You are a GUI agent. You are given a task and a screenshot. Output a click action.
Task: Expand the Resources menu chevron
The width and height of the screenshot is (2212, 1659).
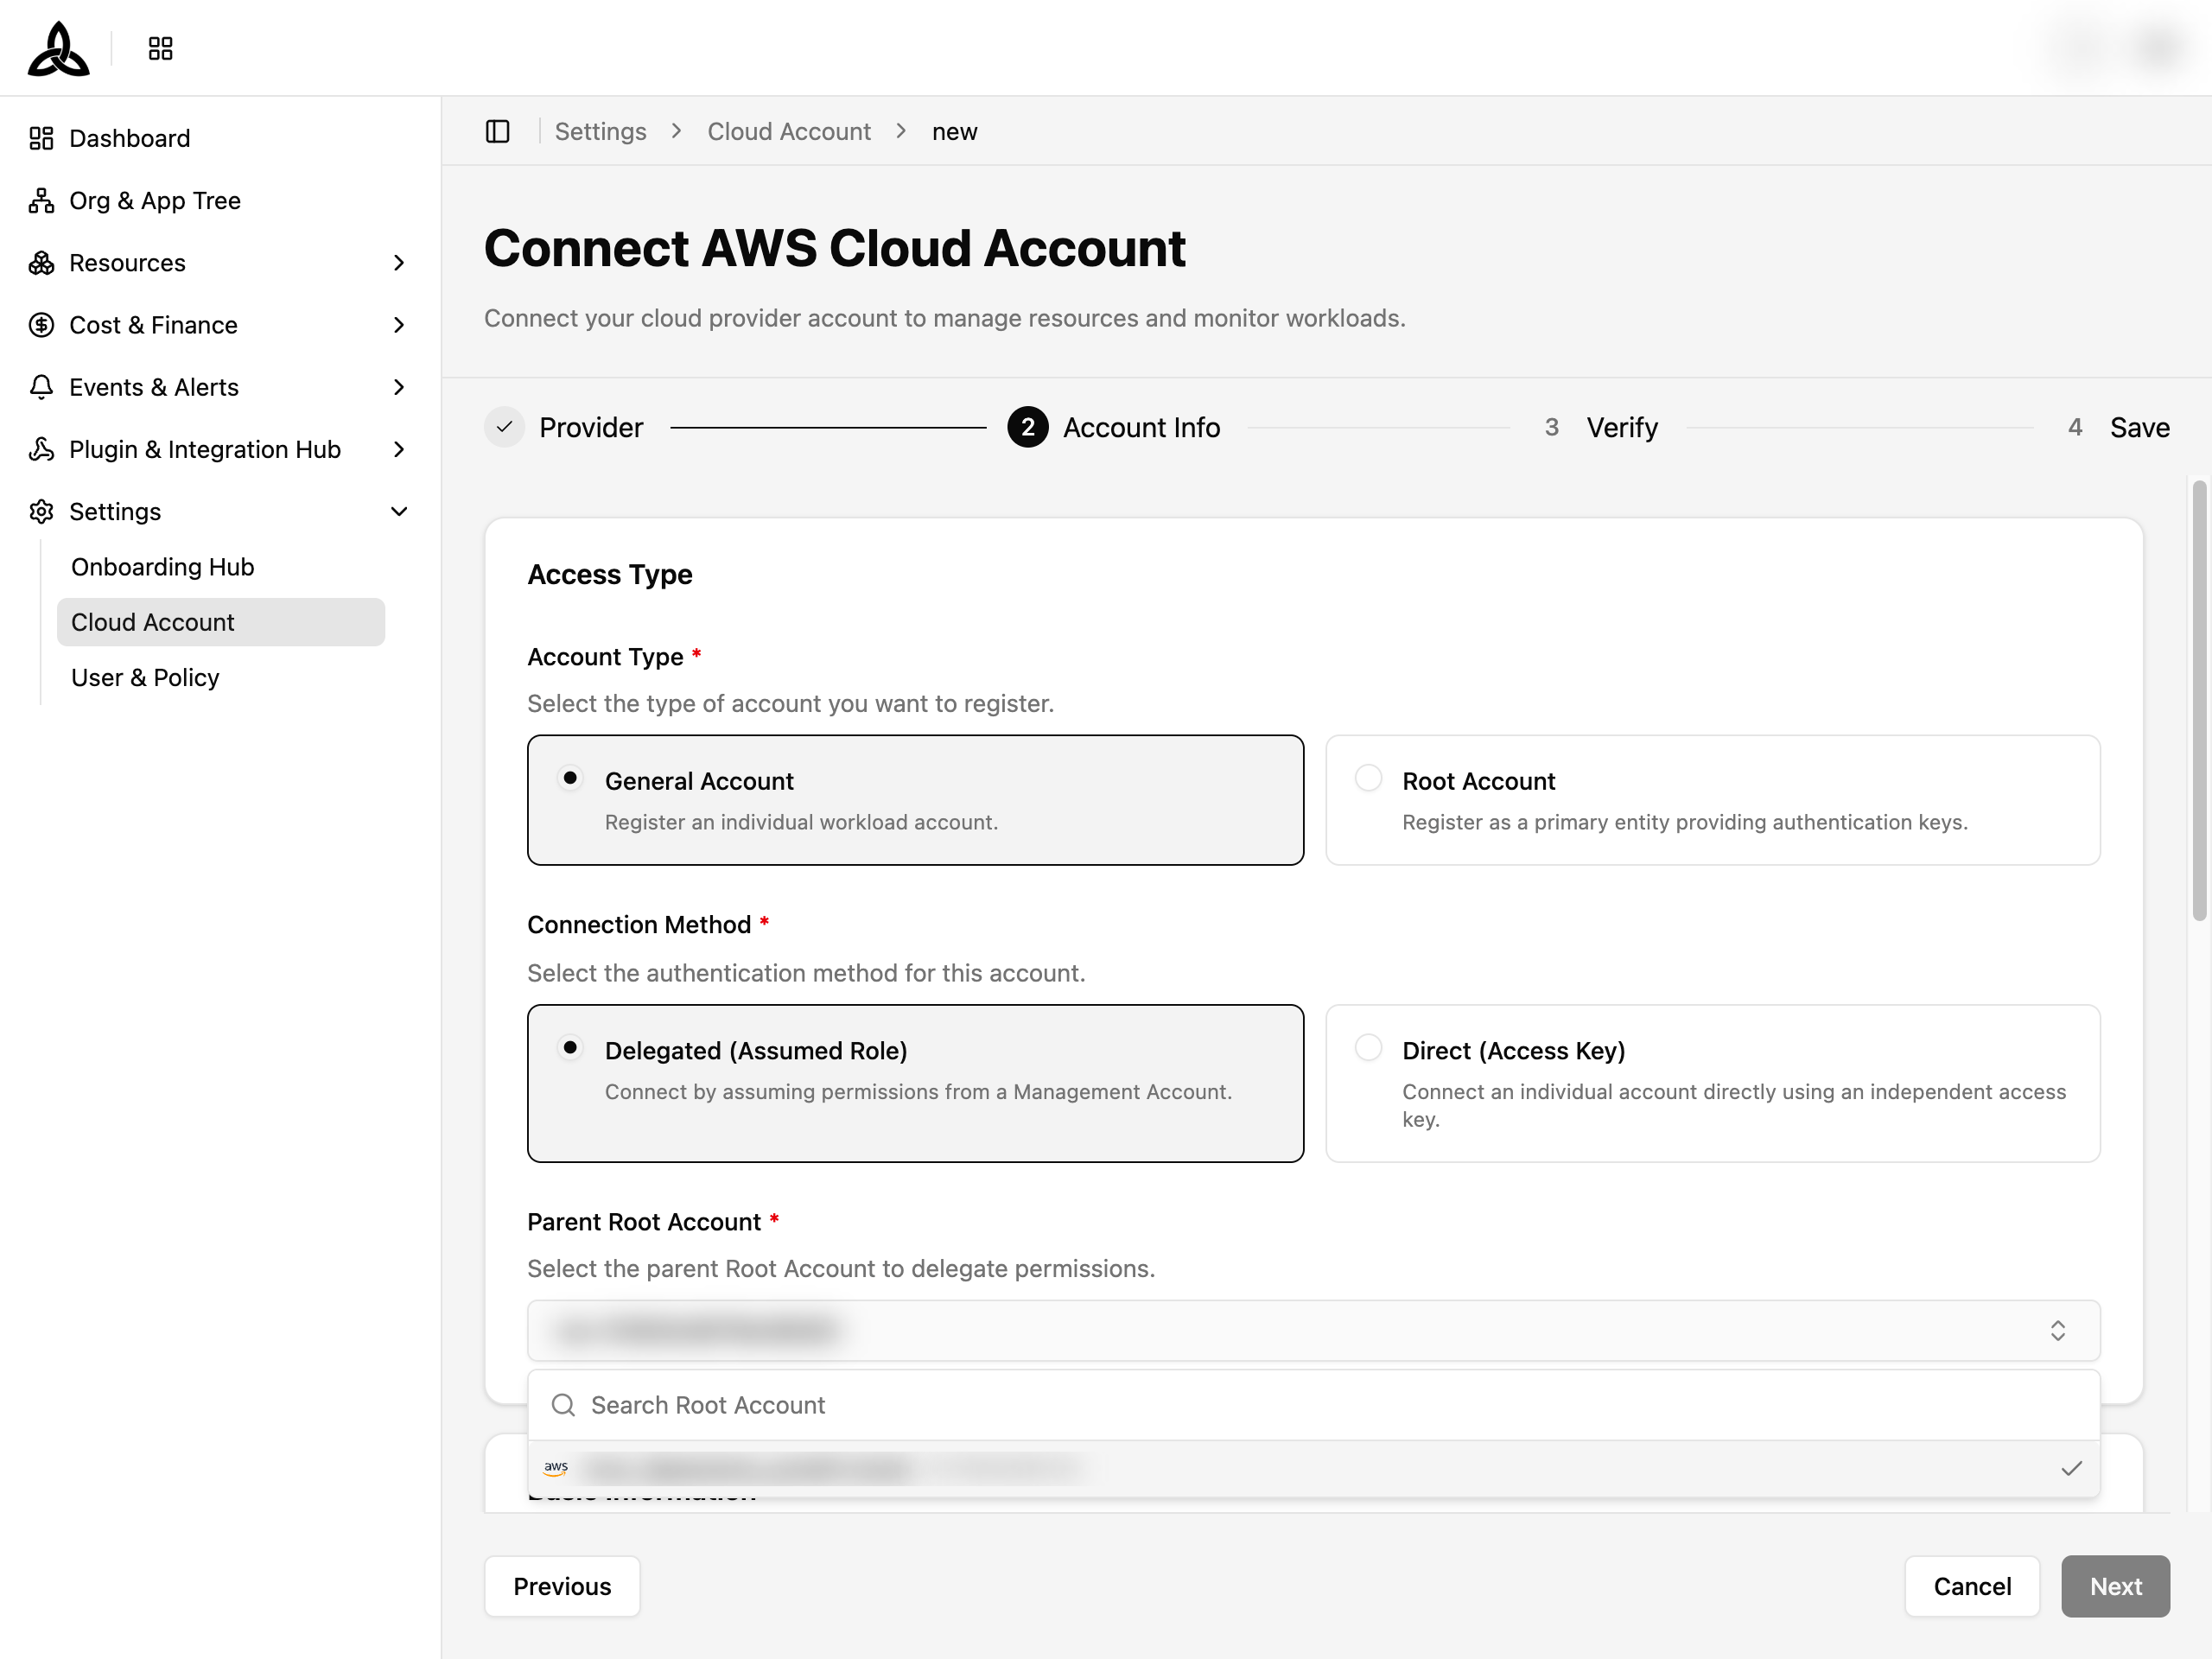coord(399,262)
